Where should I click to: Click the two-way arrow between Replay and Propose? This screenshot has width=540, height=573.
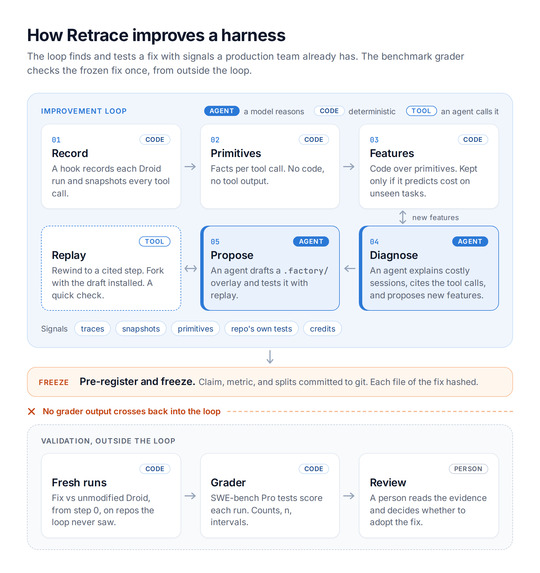click(190, 269)
